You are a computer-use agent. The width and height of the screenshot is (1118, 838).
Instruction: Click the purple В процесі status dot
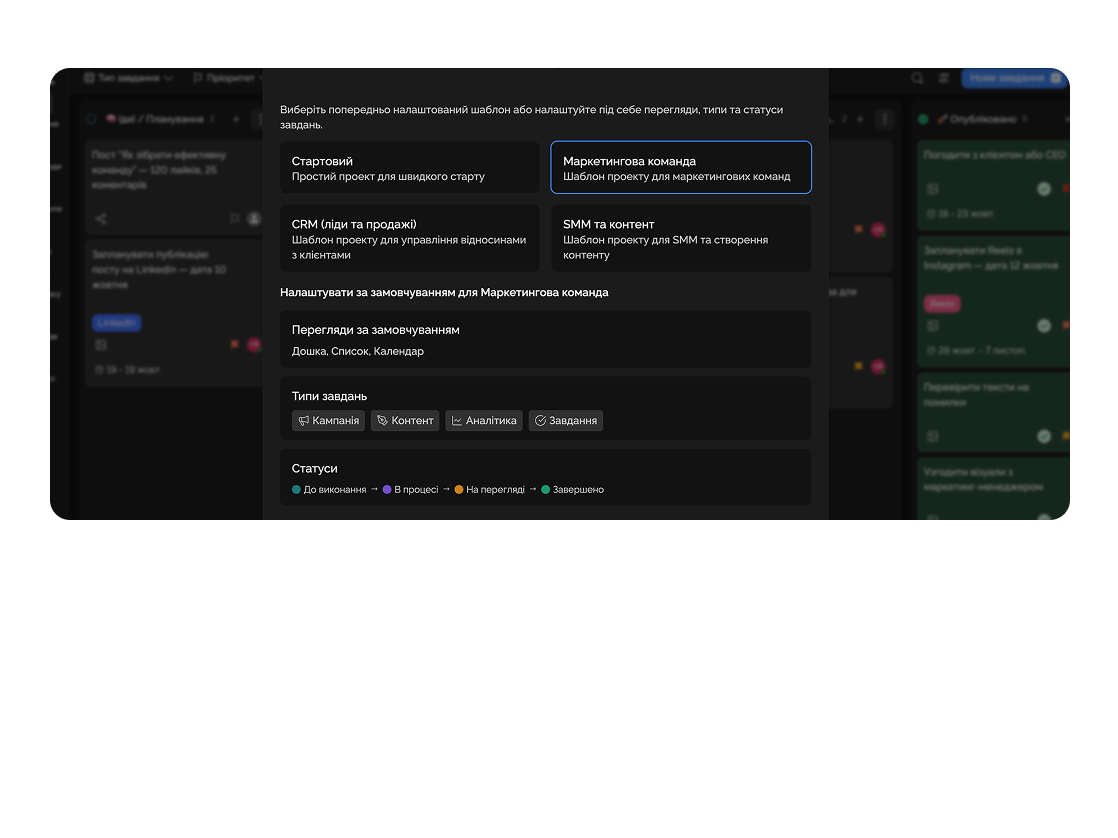pos(387,490)
